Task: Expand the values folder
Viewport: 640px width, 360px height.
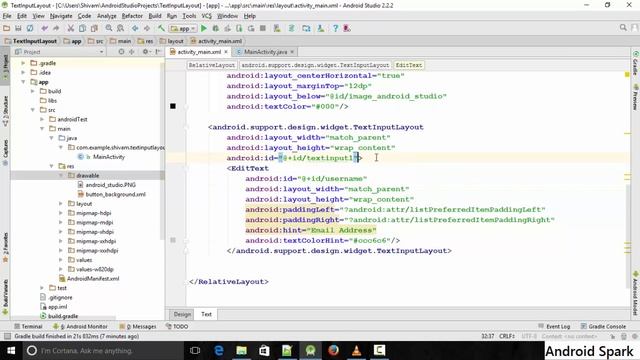Action: 61,260
